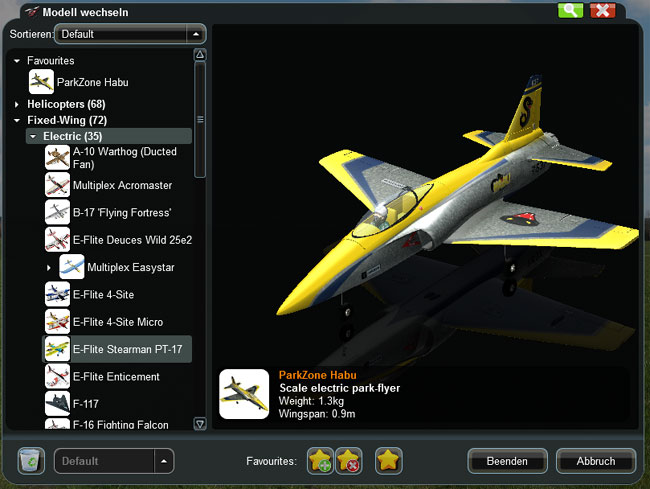Select ParkZone Habu in Favourites
The width and height of the screenshot is (650, 489).
point(92,82)
